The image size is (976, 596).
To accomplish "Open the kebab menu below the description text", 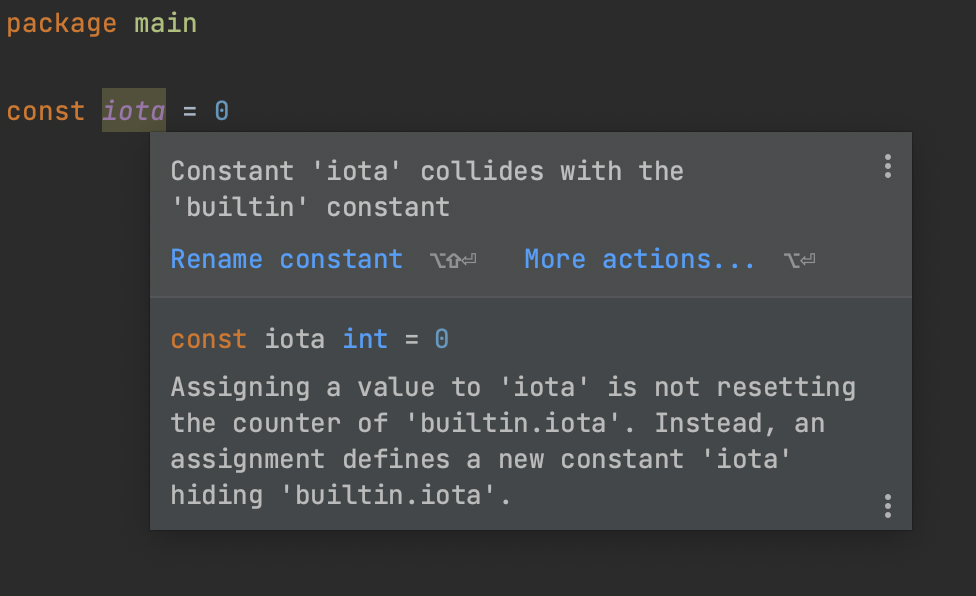I will pyautogui.click(x=887, y=507).
